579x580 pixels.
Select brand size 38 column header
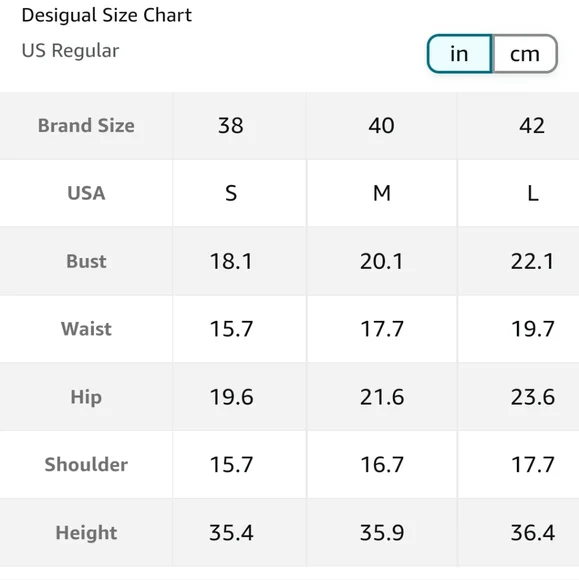click(231, 126)
